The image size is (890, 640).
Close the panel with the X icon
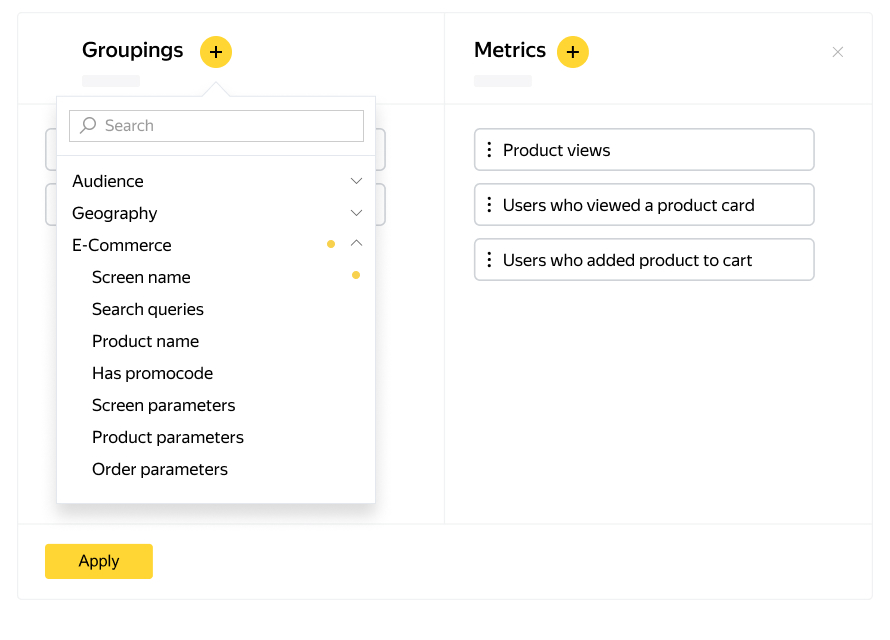[x=838, y=52]
